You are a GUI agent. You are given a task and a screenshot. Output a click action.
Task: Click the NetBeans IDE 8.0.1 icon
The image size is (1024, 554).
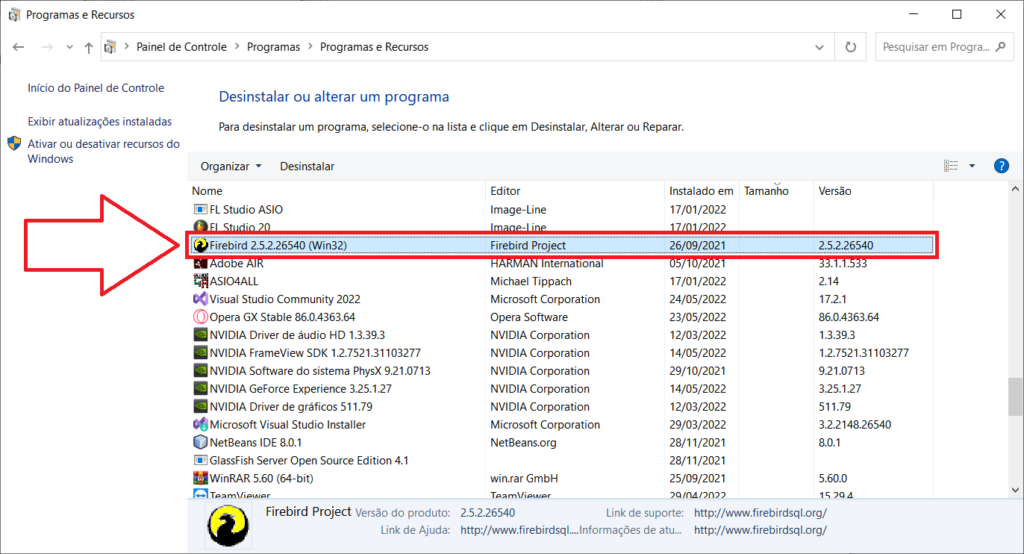200,442
